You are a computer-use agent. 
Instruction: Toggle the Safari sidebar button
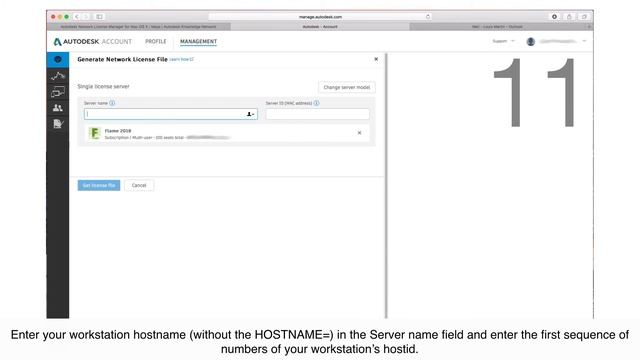[99, 17]
